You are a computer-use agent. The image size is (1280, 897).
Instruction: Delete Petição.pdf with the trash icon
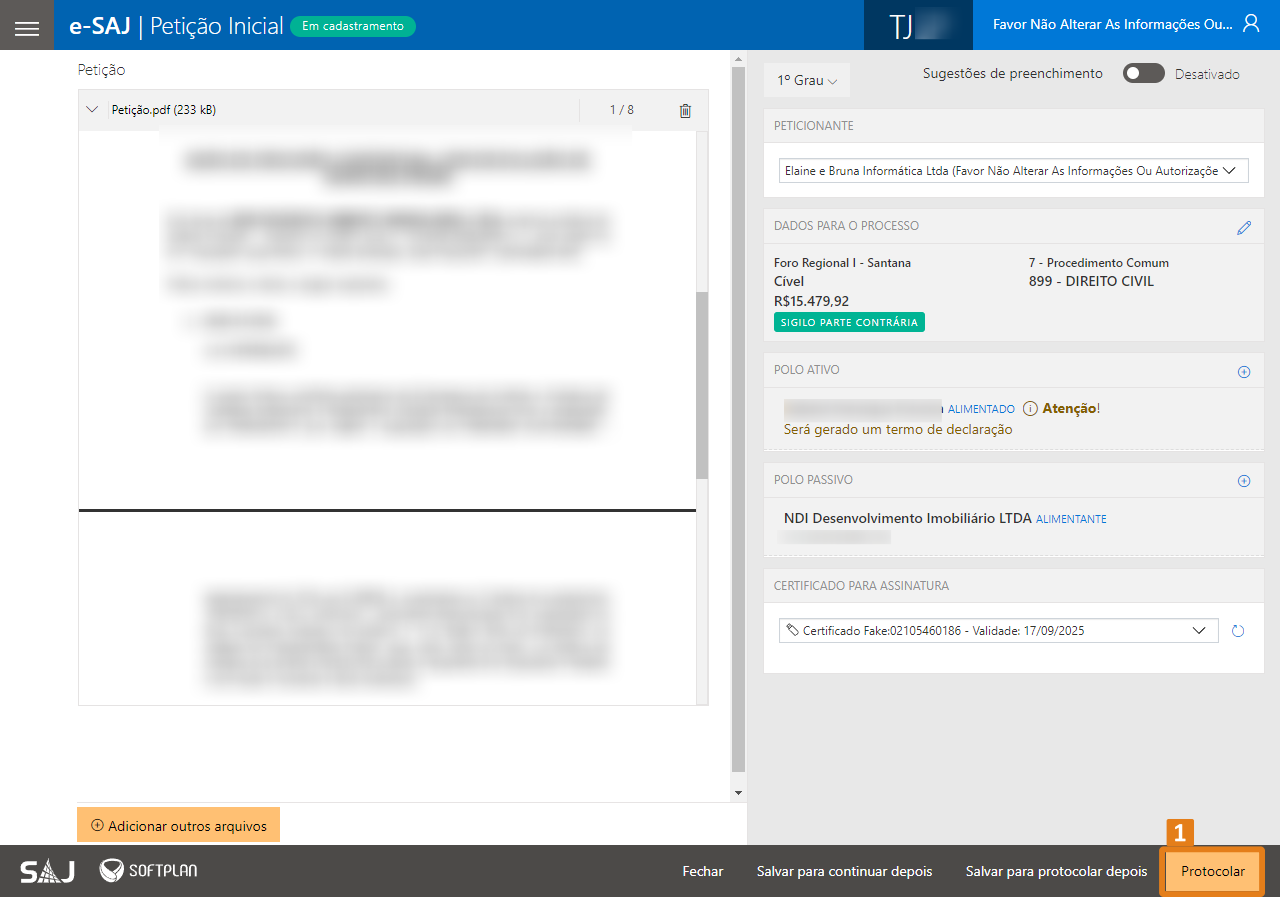[685, 111]
